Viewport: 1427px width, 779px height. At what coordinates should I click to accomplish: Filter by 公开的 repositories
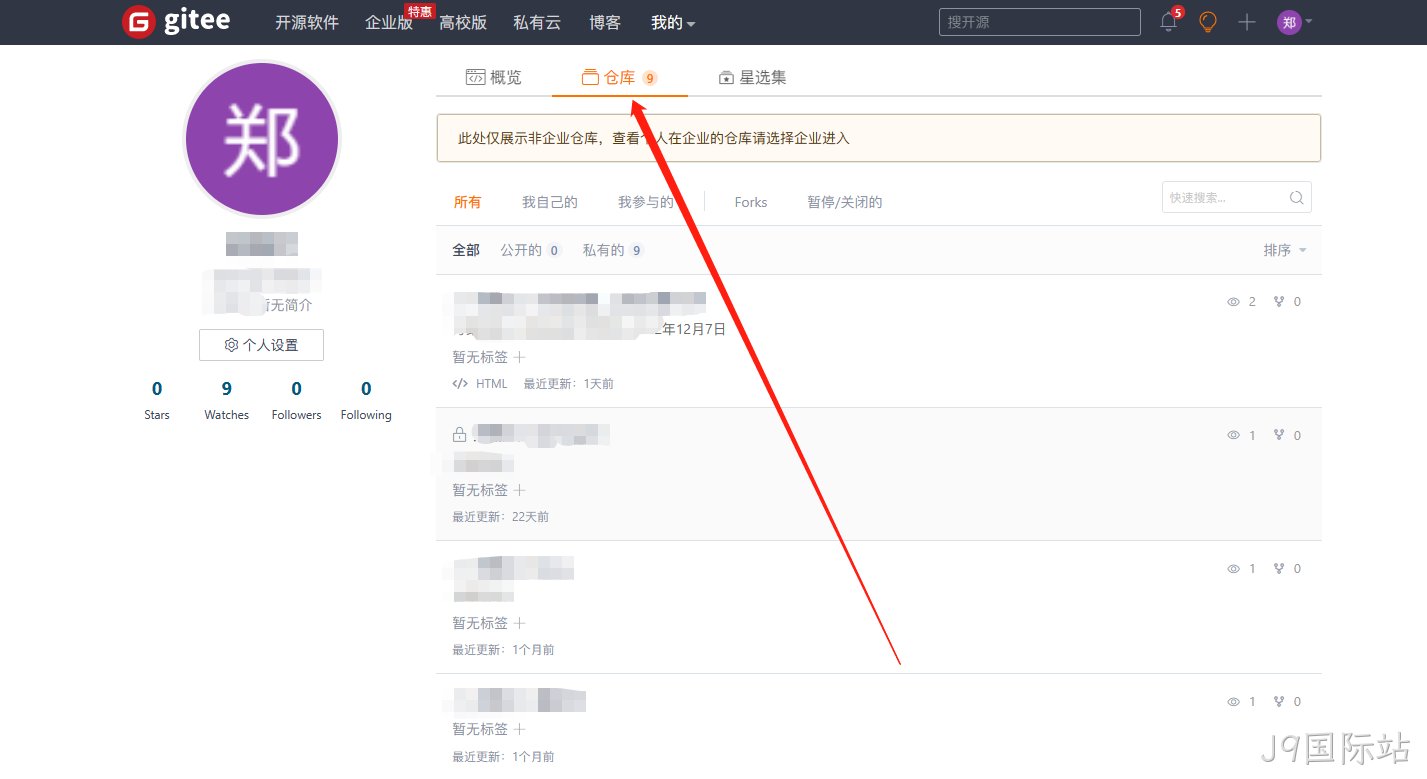530,250
